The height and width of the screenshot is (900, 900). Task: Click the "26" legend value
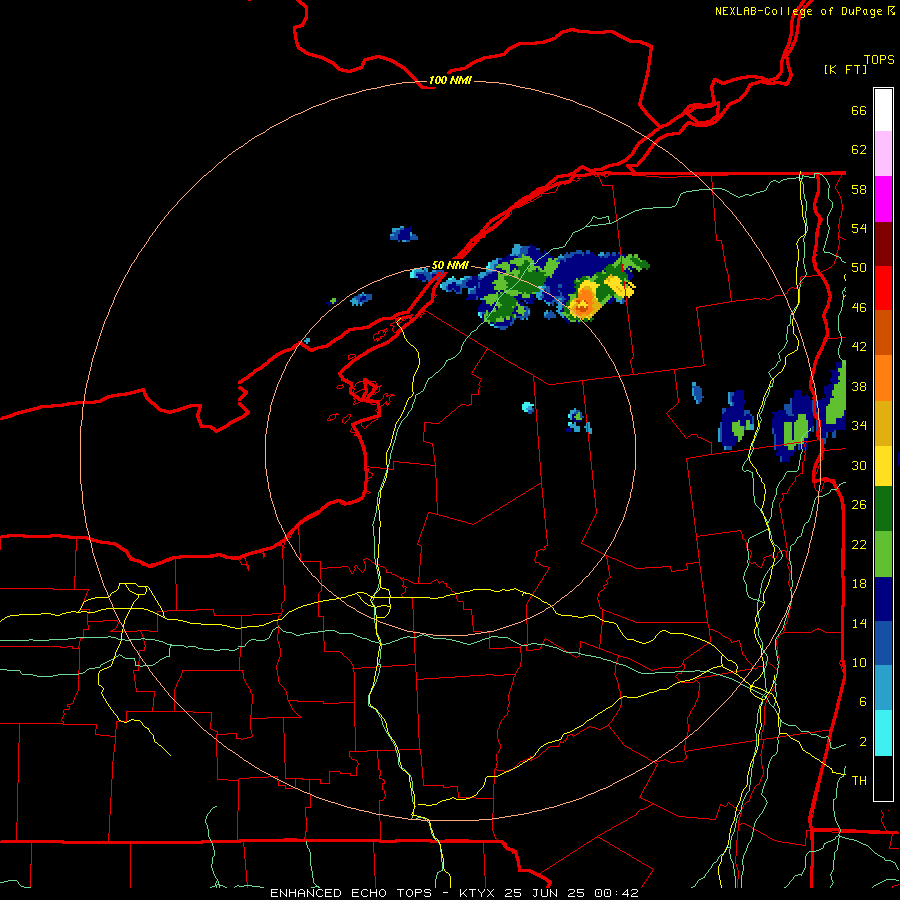[x=859, y=505]
